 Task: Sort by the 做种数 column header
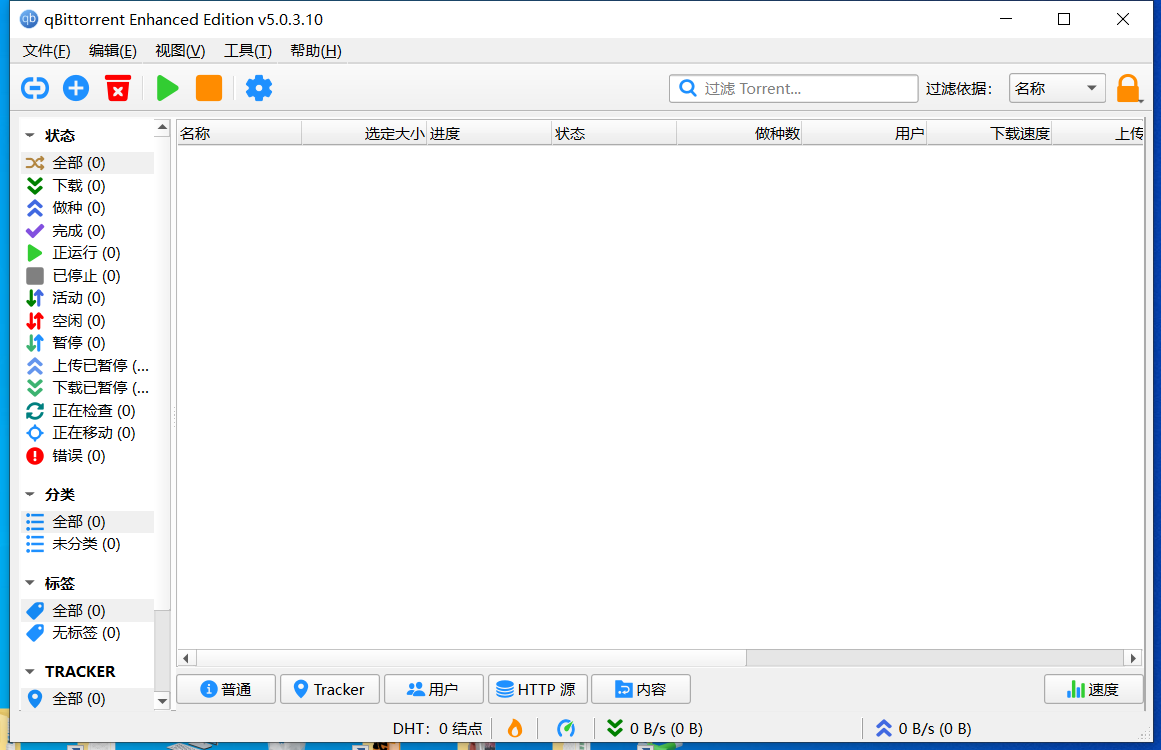(740, 133)
